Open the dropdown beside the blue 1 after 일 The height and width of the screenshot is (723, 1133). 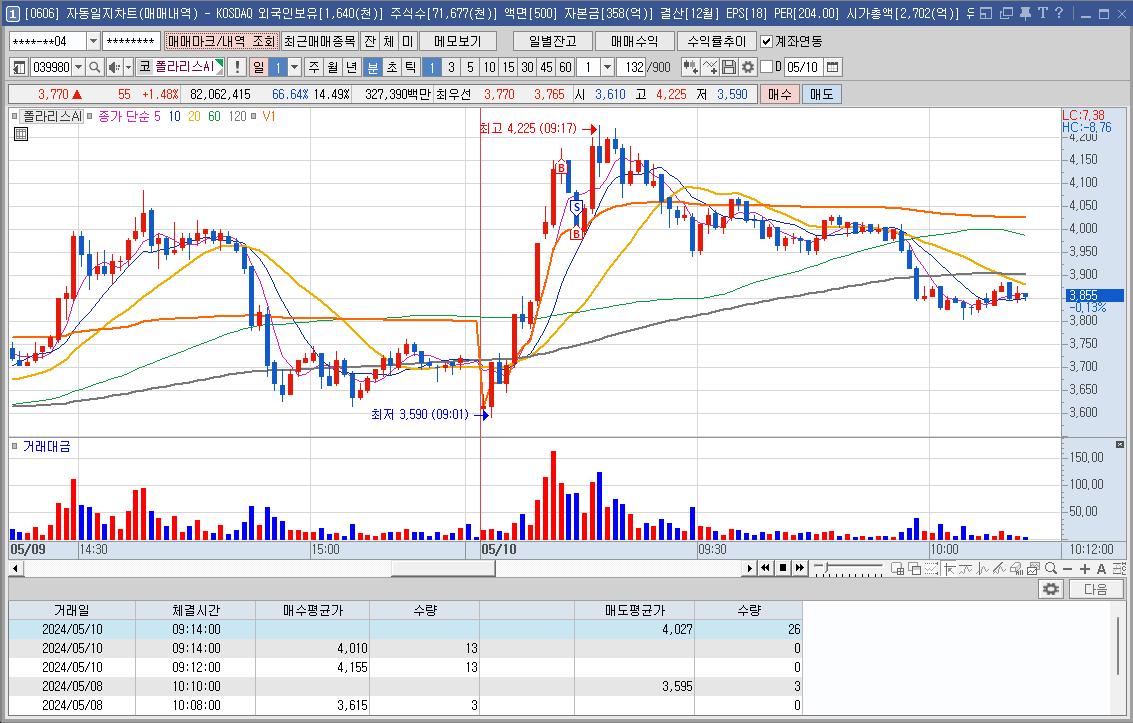click(294, 67)
